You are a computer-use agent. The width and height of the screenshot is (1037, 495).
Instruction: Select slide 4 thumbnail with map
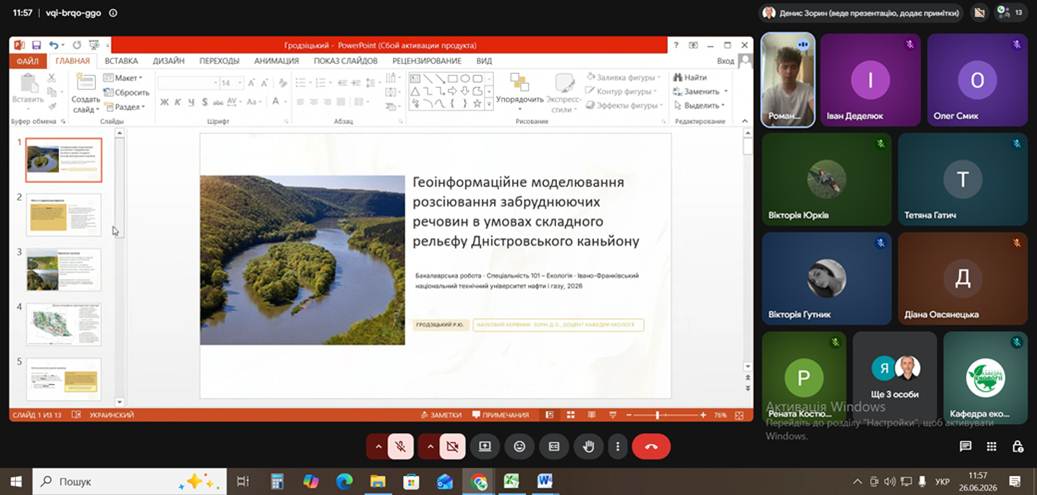click(63, 325)
